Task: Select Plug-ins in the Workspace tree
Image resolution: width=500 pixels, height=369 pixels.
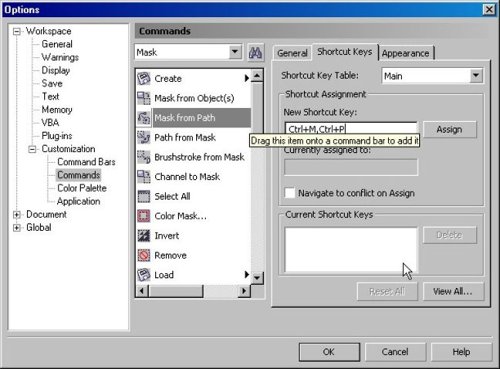Action: [57, 136]
